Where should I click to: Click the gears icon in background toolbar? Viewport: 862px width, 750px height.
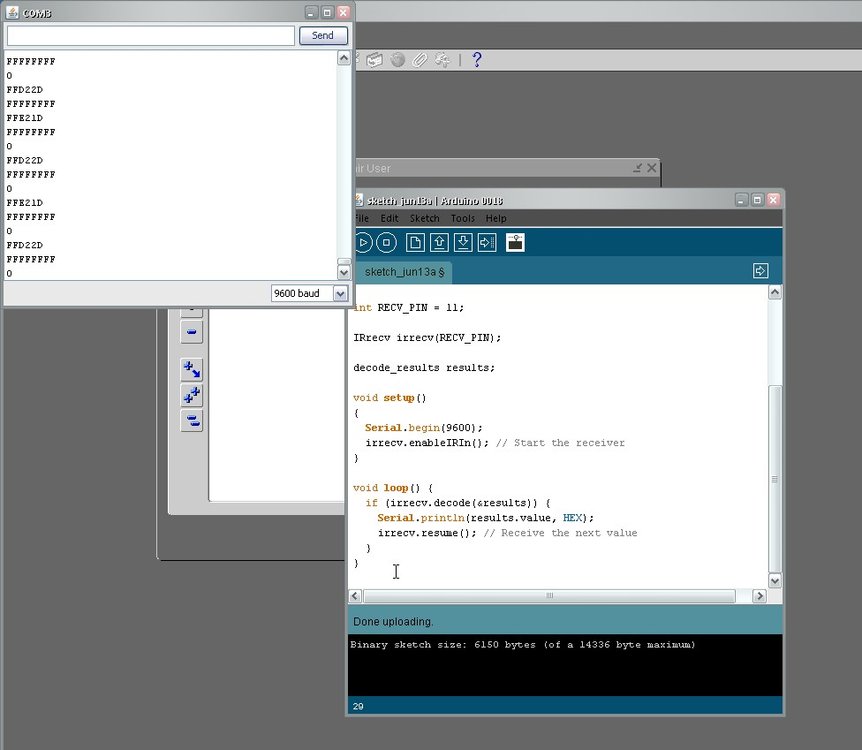443,59
